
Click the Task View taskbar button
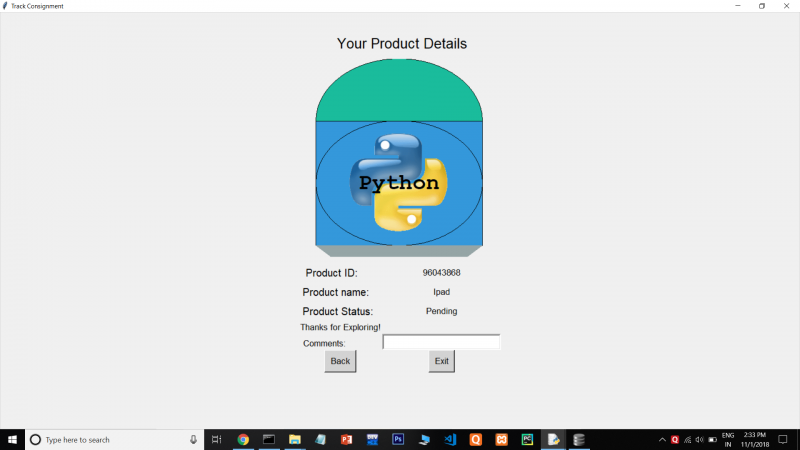[216, 439]
